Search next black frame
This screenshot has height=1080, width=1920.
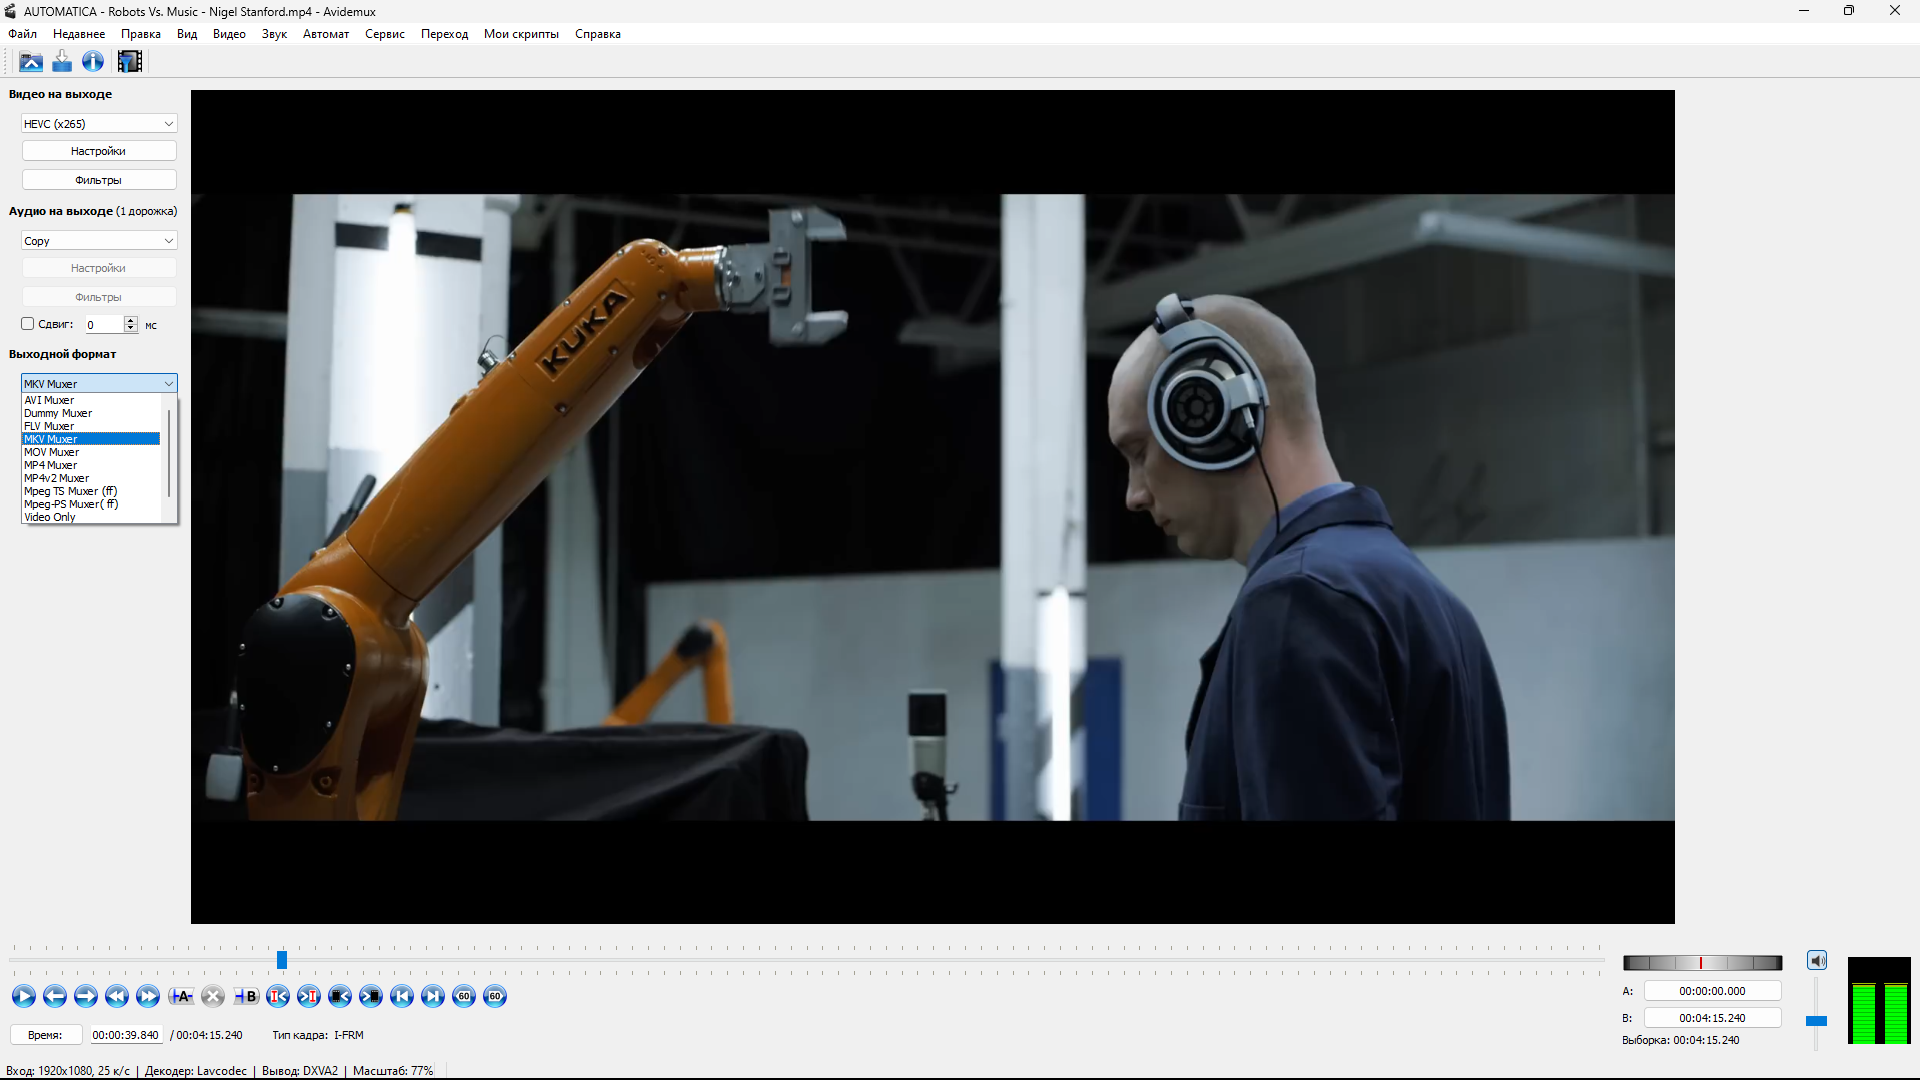point(371,996)
